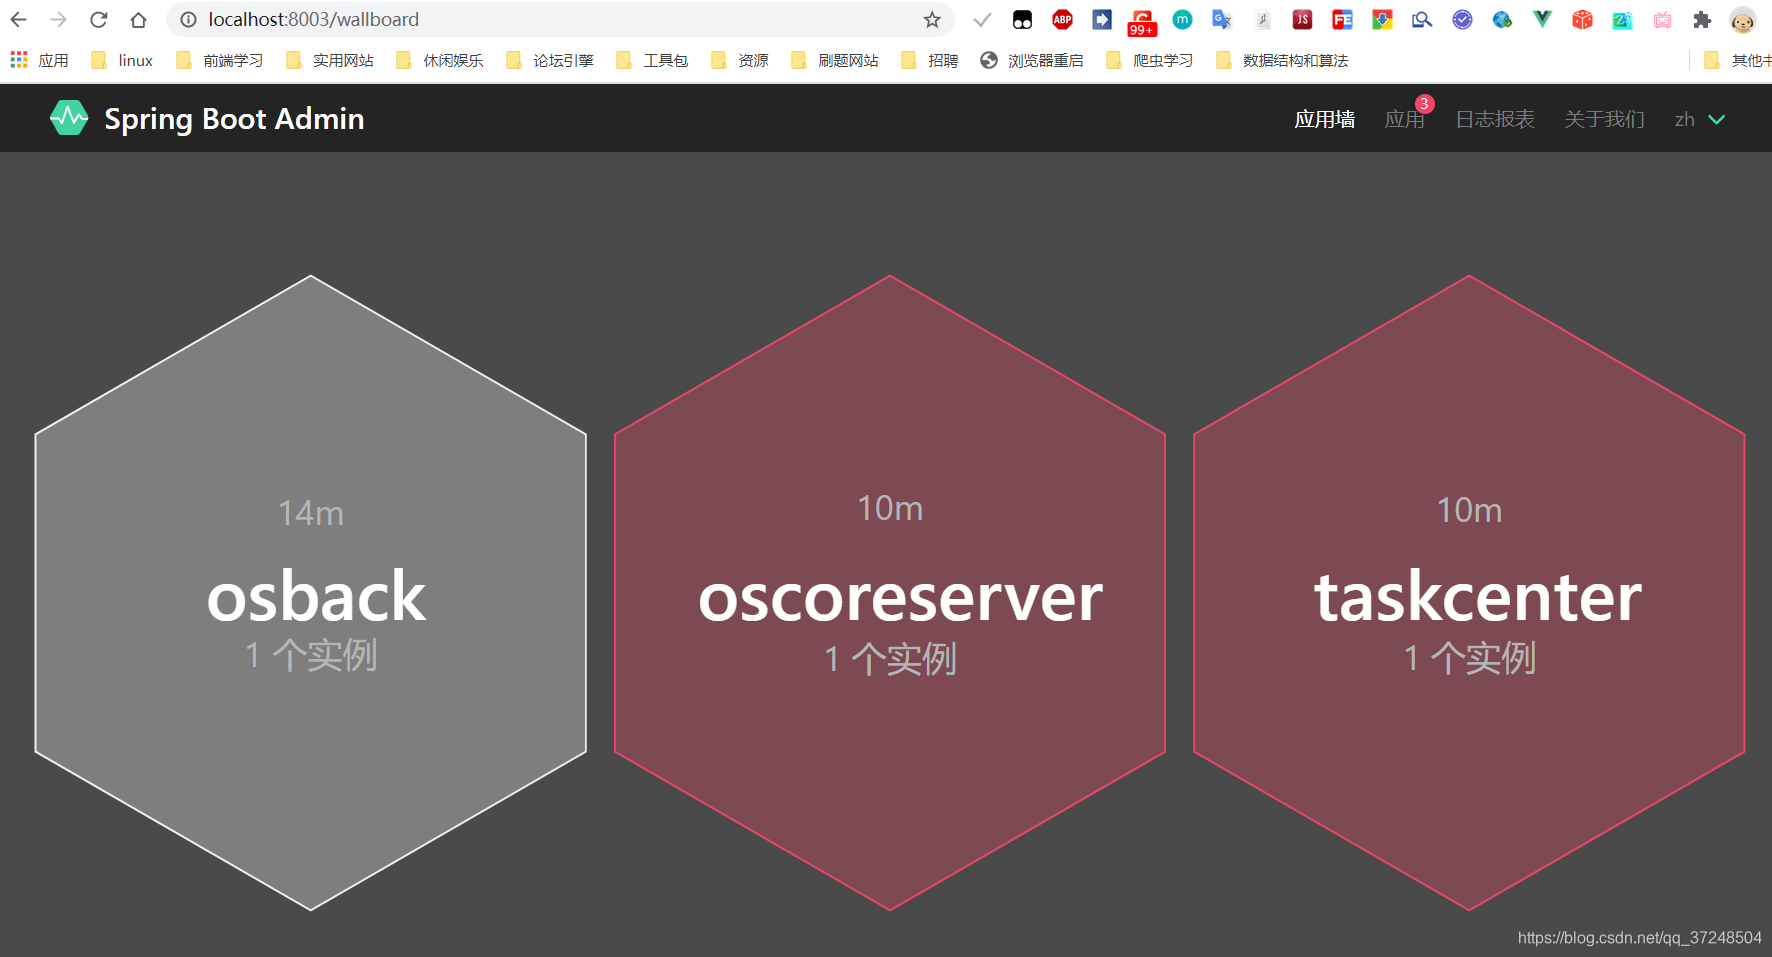Screen dimensions: 1772x957
Task: Open the Vue devtools extension
Action: [1542, 19]
